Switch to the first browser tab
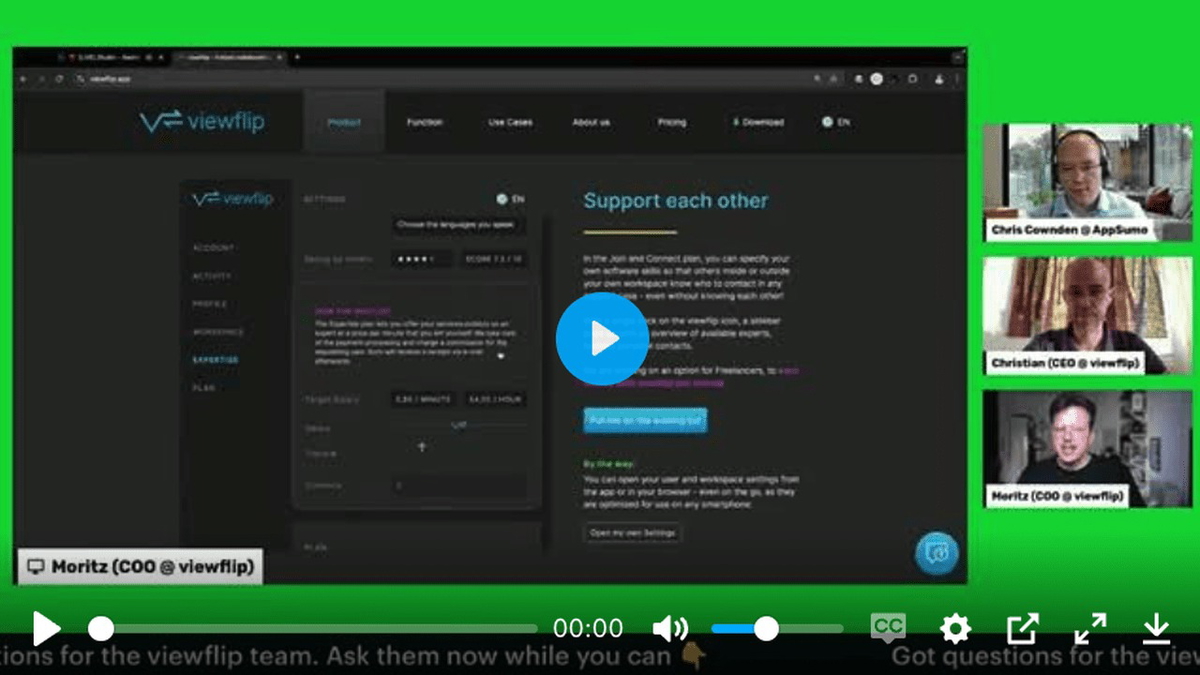The image size is (1200, 675). (110, 57)
